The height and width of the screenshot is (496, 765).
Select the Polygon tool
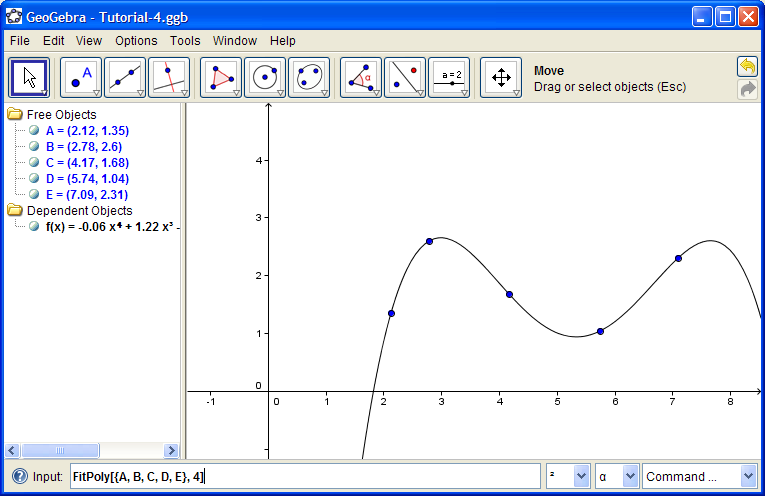pos(221,78)
